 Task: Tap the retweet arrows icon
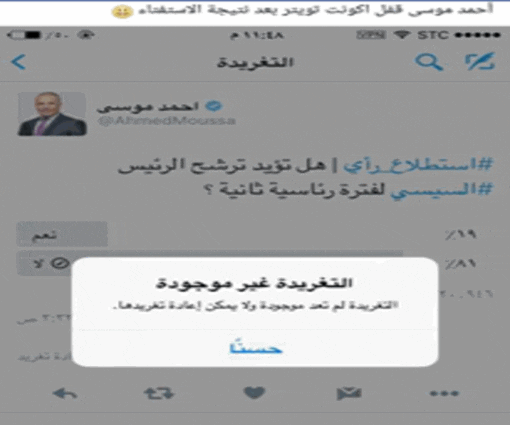click(159, 393)
